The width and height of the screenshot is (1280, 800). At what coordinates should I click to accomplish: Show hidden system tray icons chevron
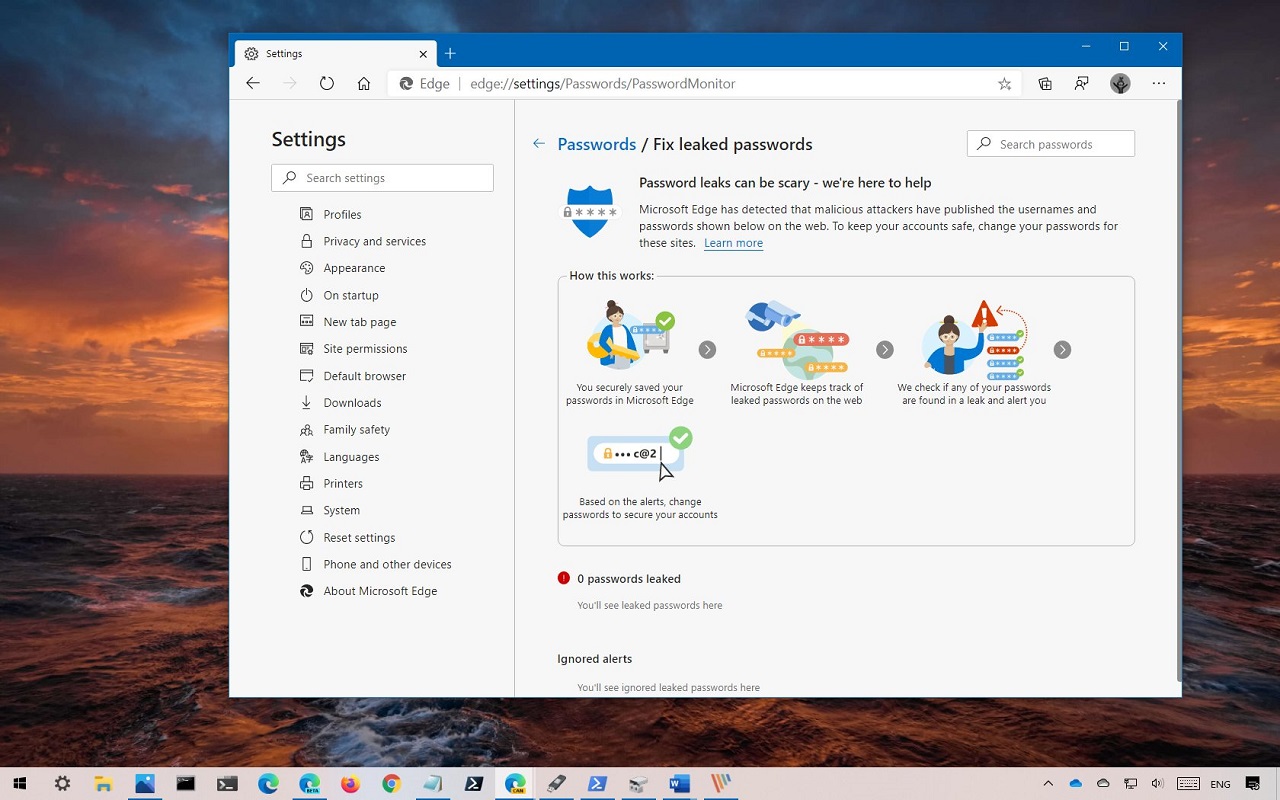[x=1048, y=784]
